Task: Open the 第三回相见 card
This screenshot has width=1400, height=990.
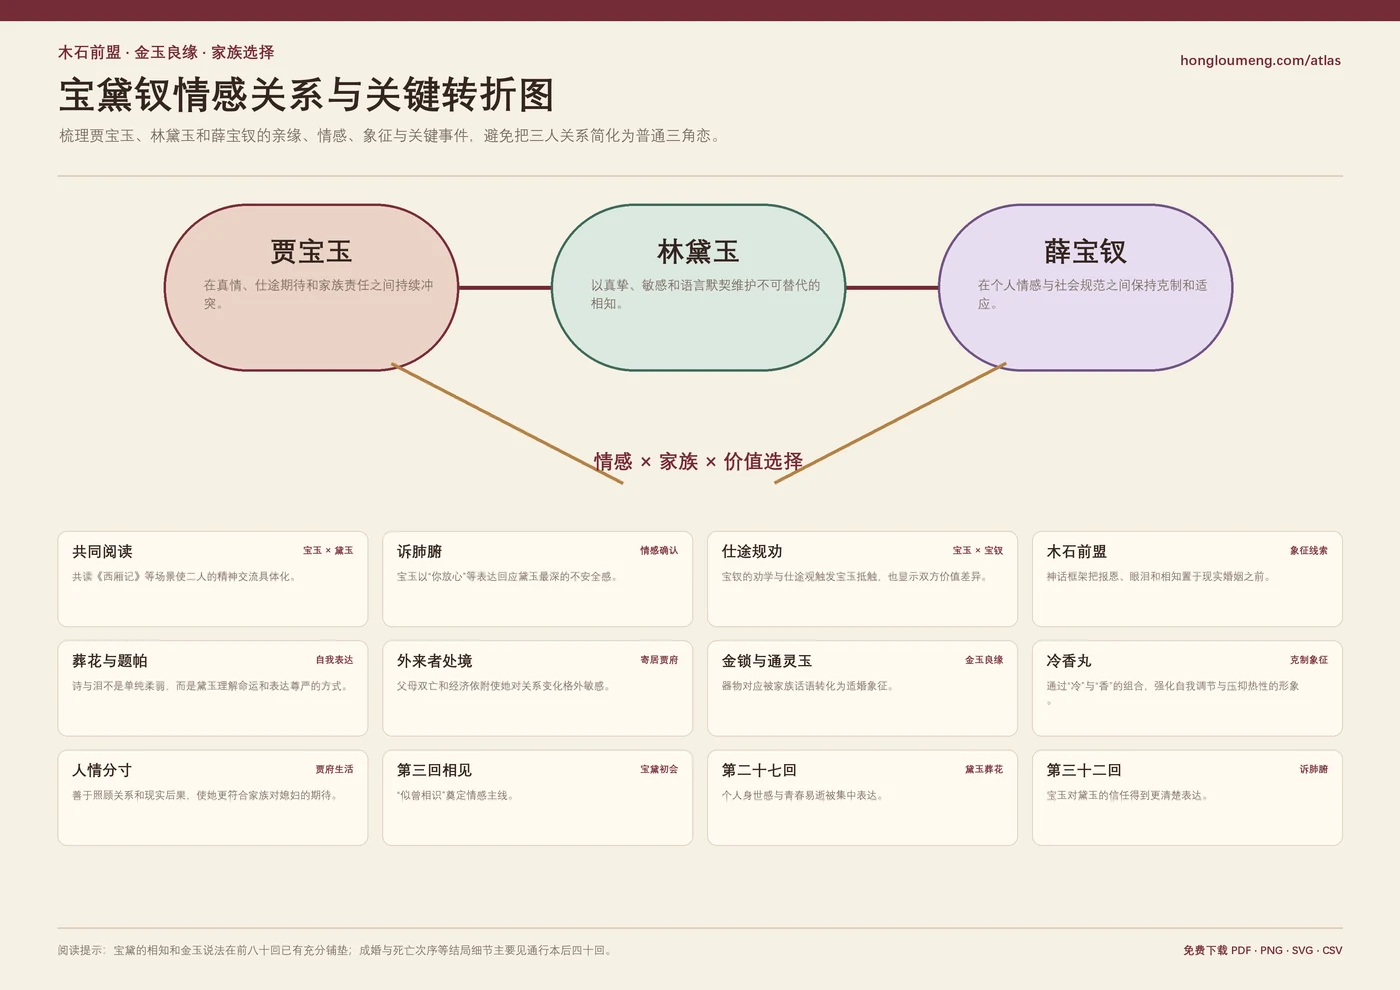Action: point(537,798)
